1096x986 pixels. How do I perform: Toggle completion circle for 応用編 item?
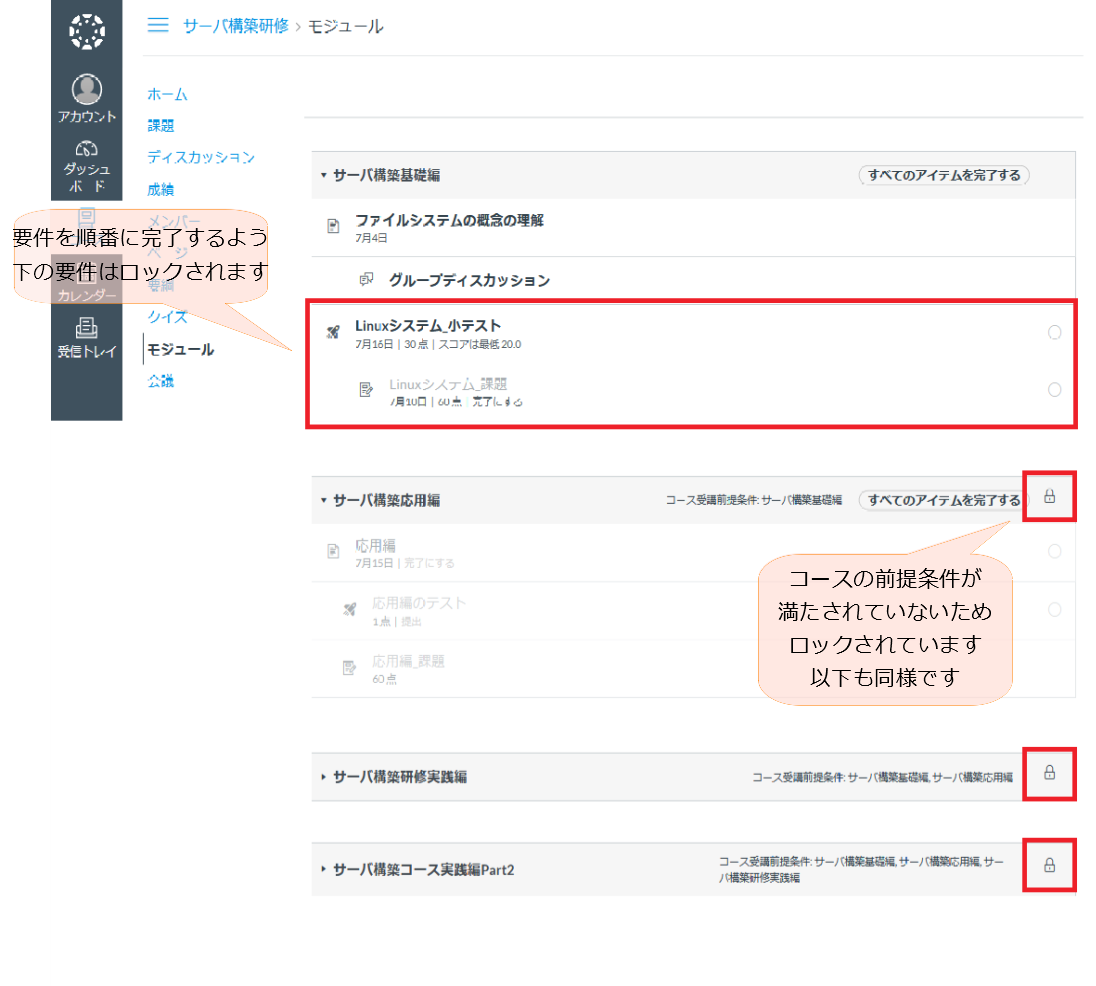point(1055,551)
